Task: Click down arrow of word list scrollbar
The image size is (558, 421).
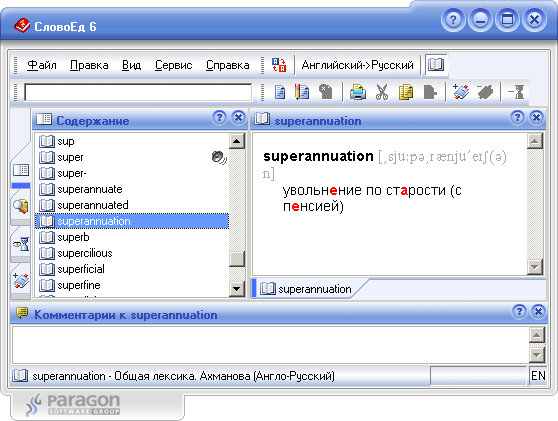Action: [237, 289]
